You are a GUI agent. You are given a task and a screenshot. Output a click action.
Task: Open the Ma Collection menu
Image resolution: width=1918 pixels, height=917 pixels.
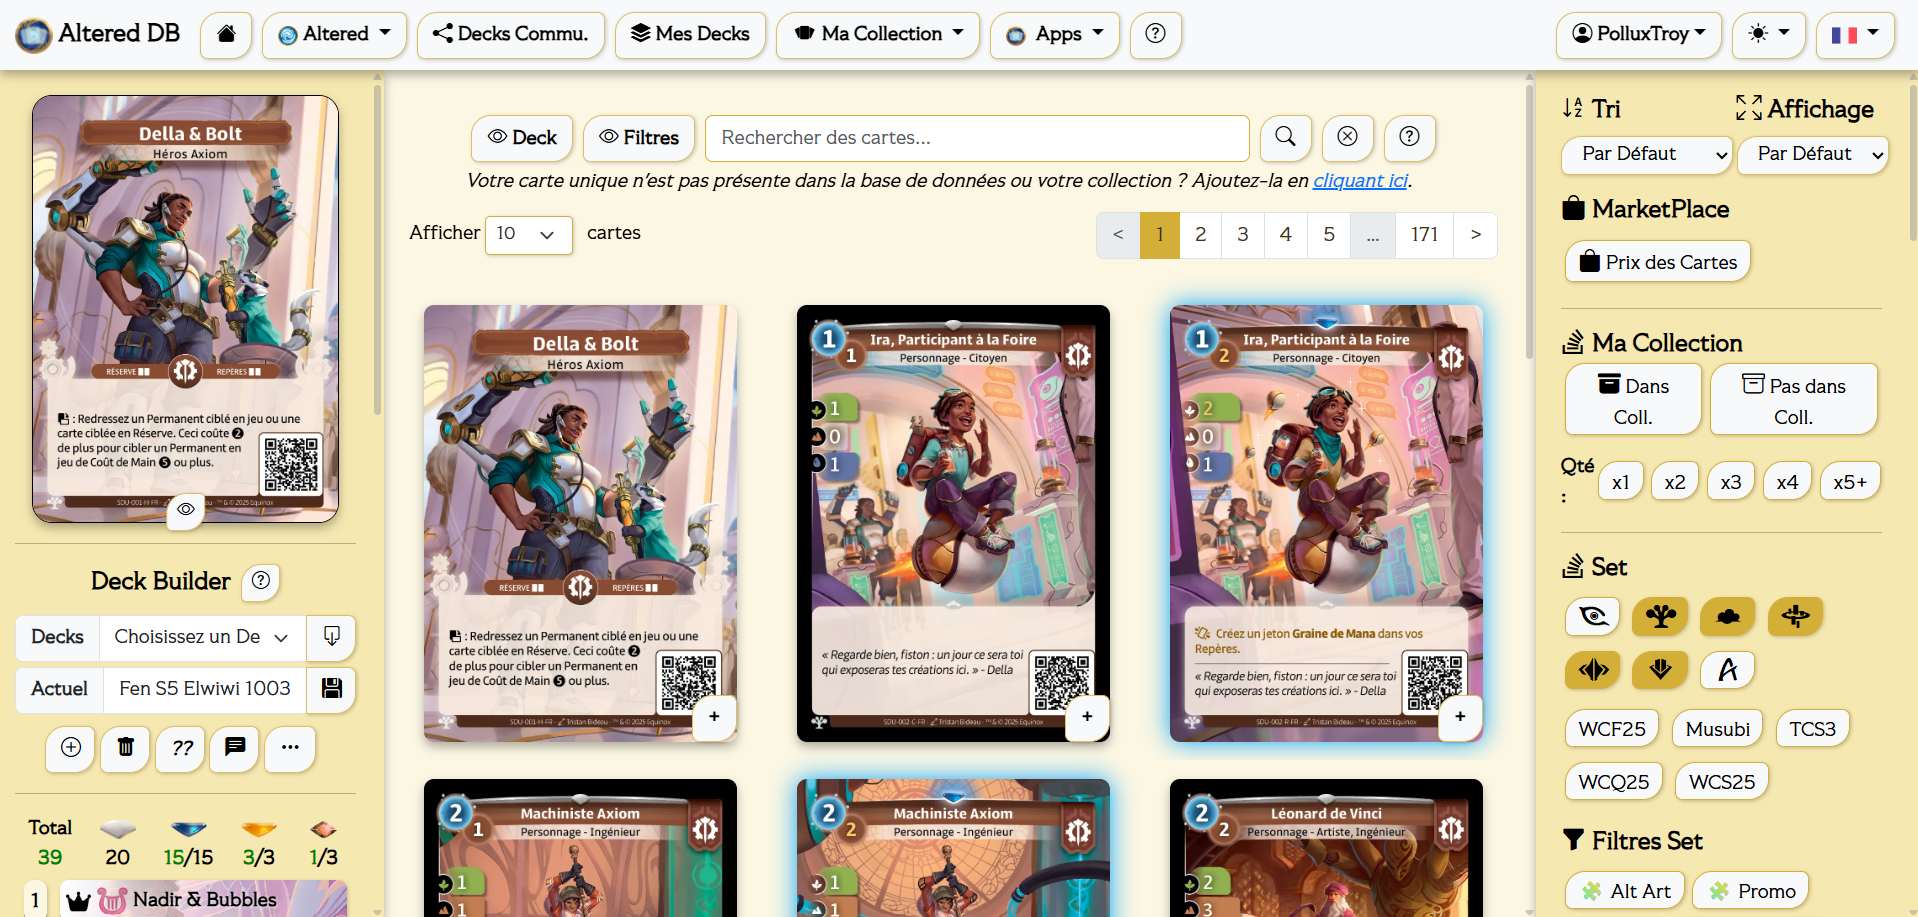coord(878,34)
